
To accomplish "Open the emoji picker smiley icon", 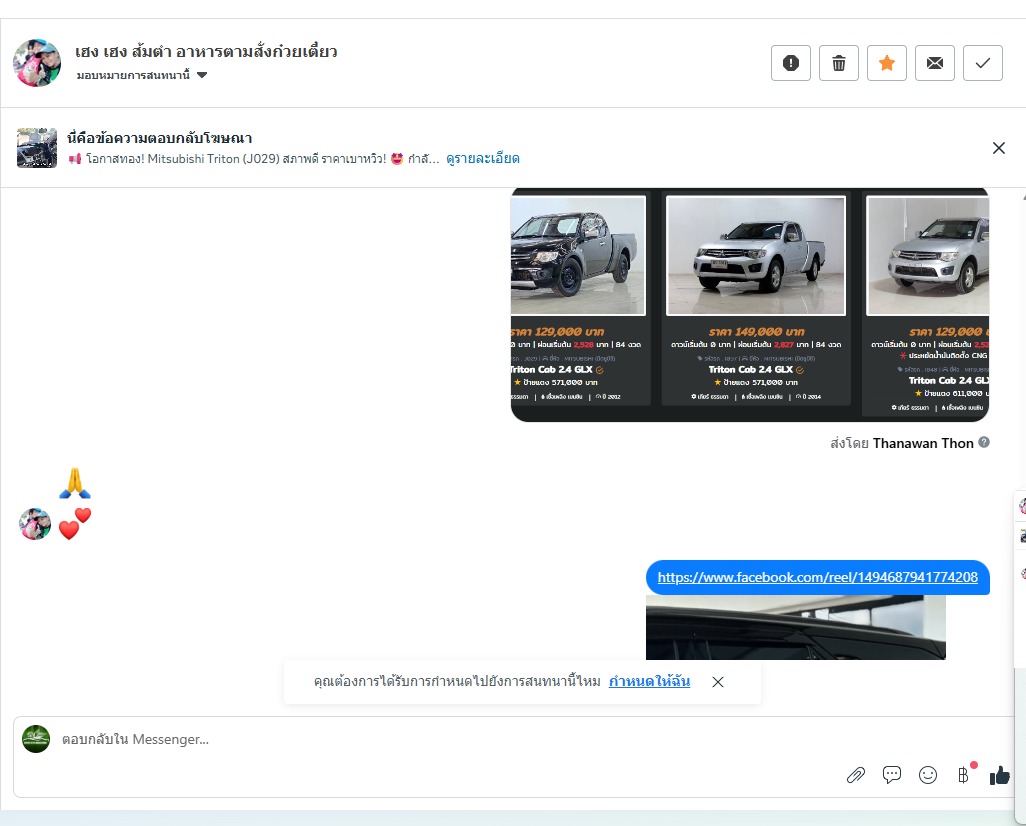I will click(x=928, y=775).
